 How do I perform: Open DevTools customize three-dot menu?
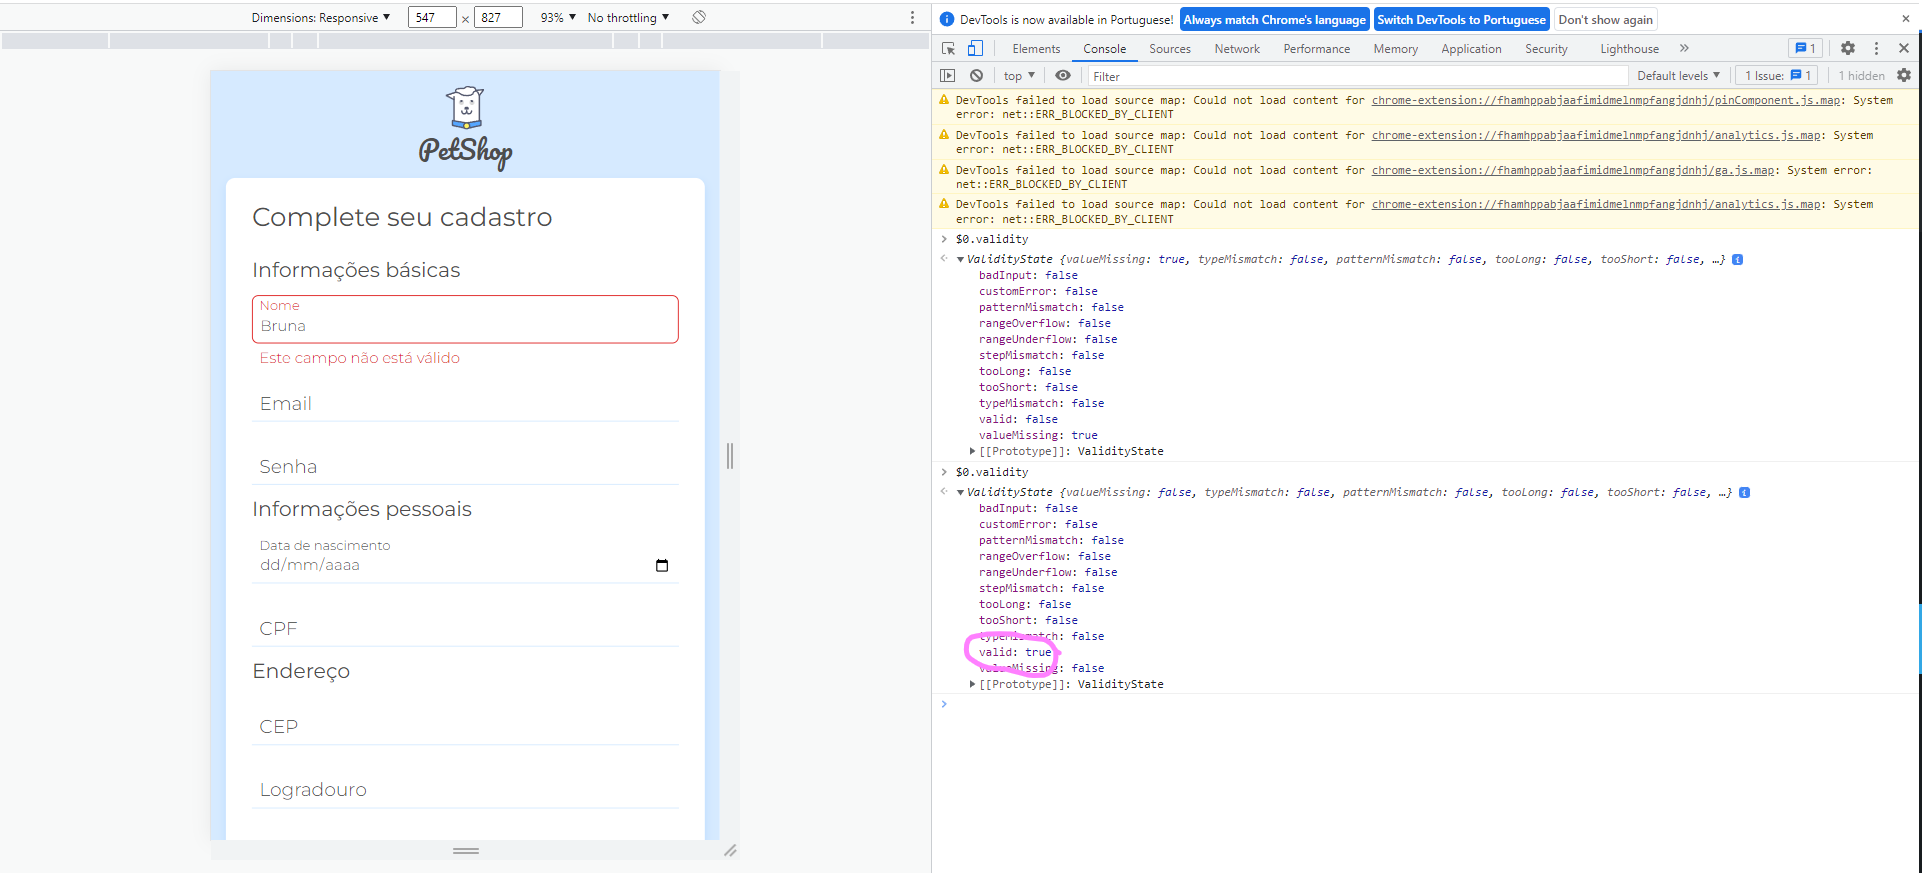(1876, 48)
